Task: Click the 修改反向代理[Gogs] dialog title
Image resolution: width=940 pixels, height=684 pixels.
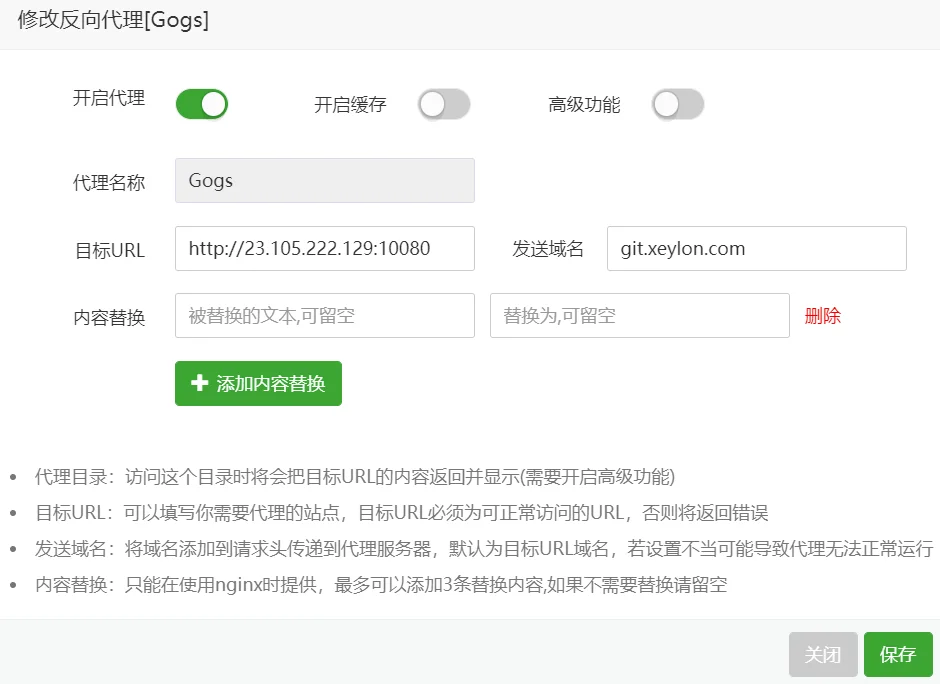Action: tap(113, 20)
